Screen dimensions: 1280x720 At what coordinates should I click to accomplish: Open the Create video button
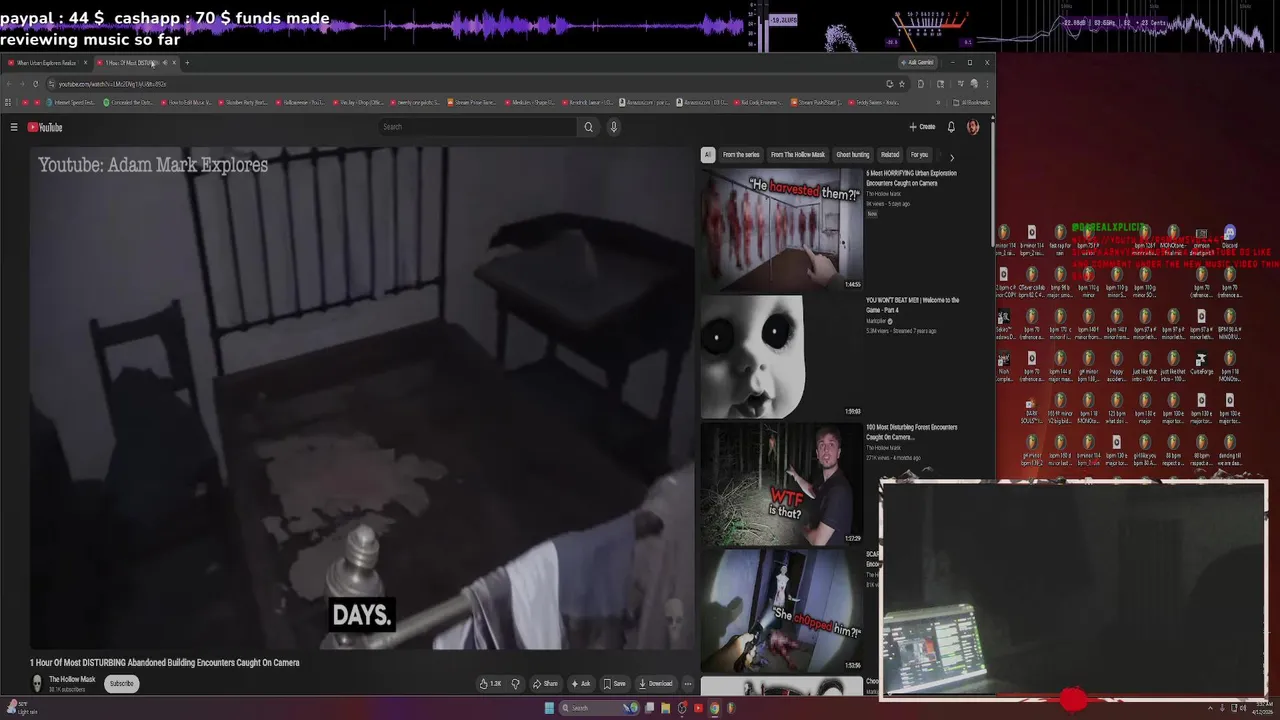[x=922, y=127]
